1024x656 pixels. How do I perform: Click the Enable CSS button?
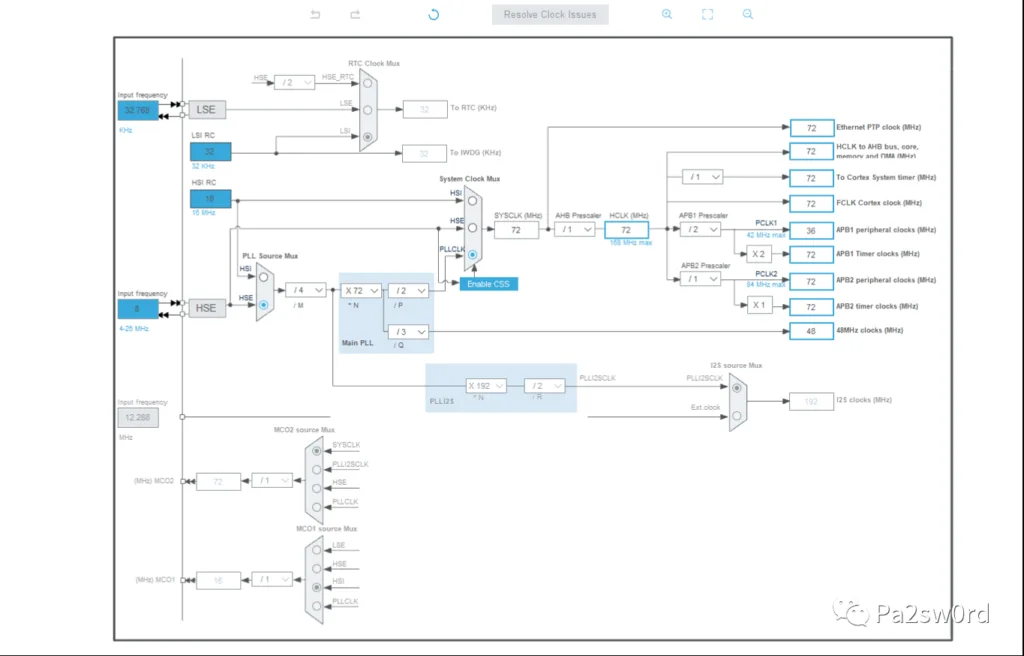tap(488, 284)
